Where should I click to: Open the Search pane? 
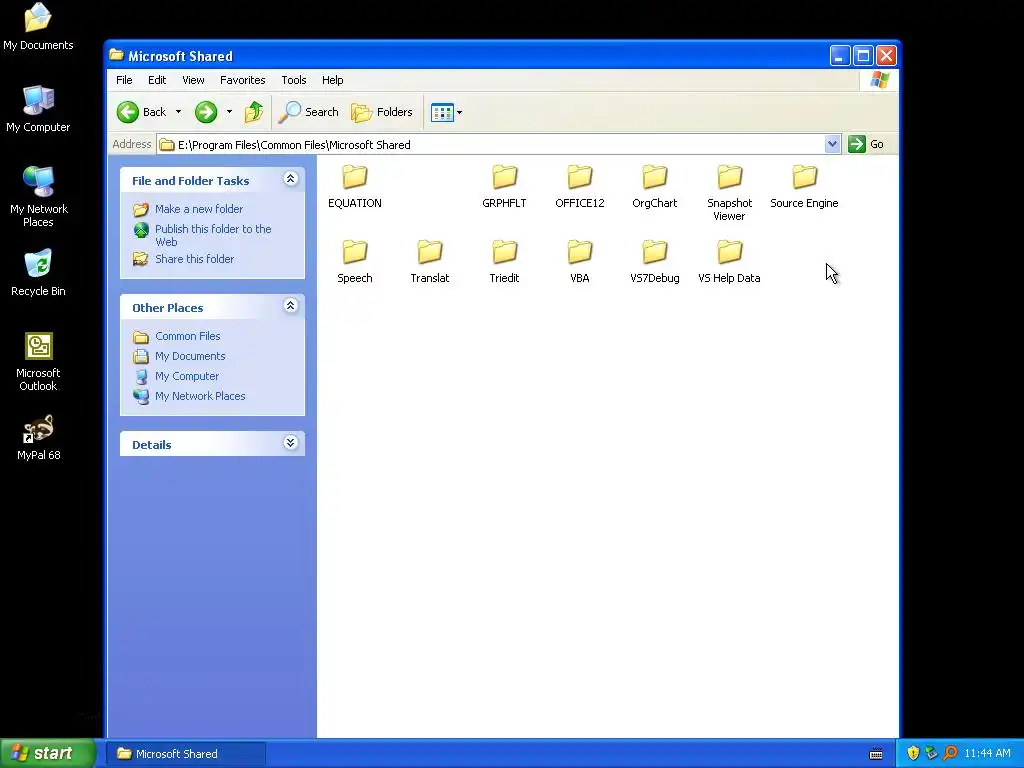tap(308, 112)
